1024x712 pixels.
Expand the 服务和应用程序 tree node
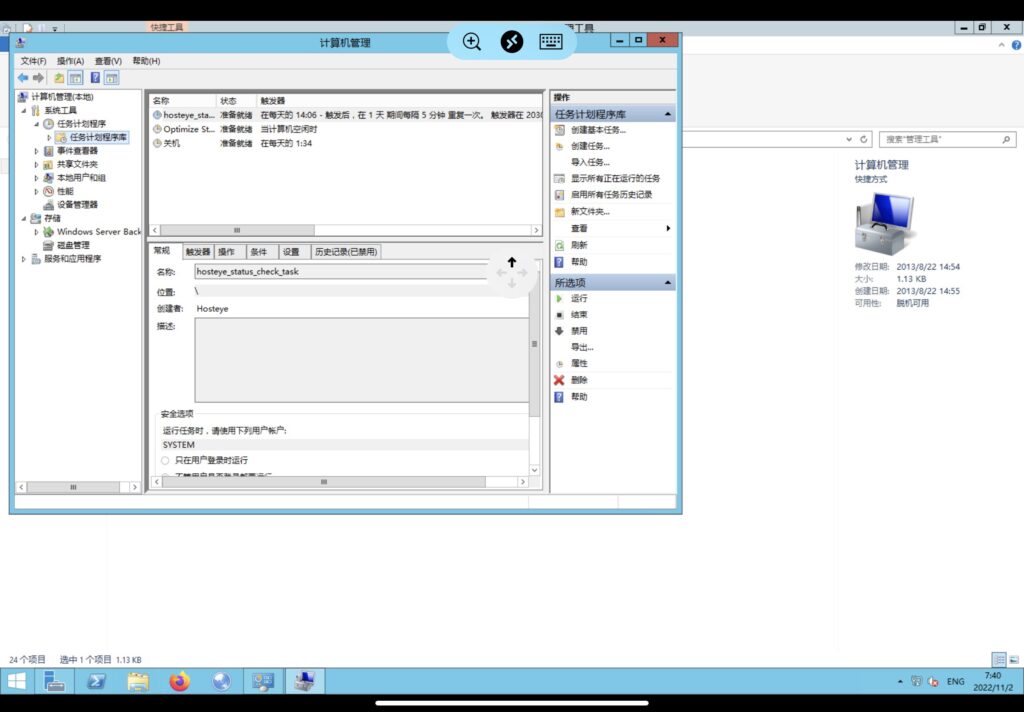coord(23,259)
